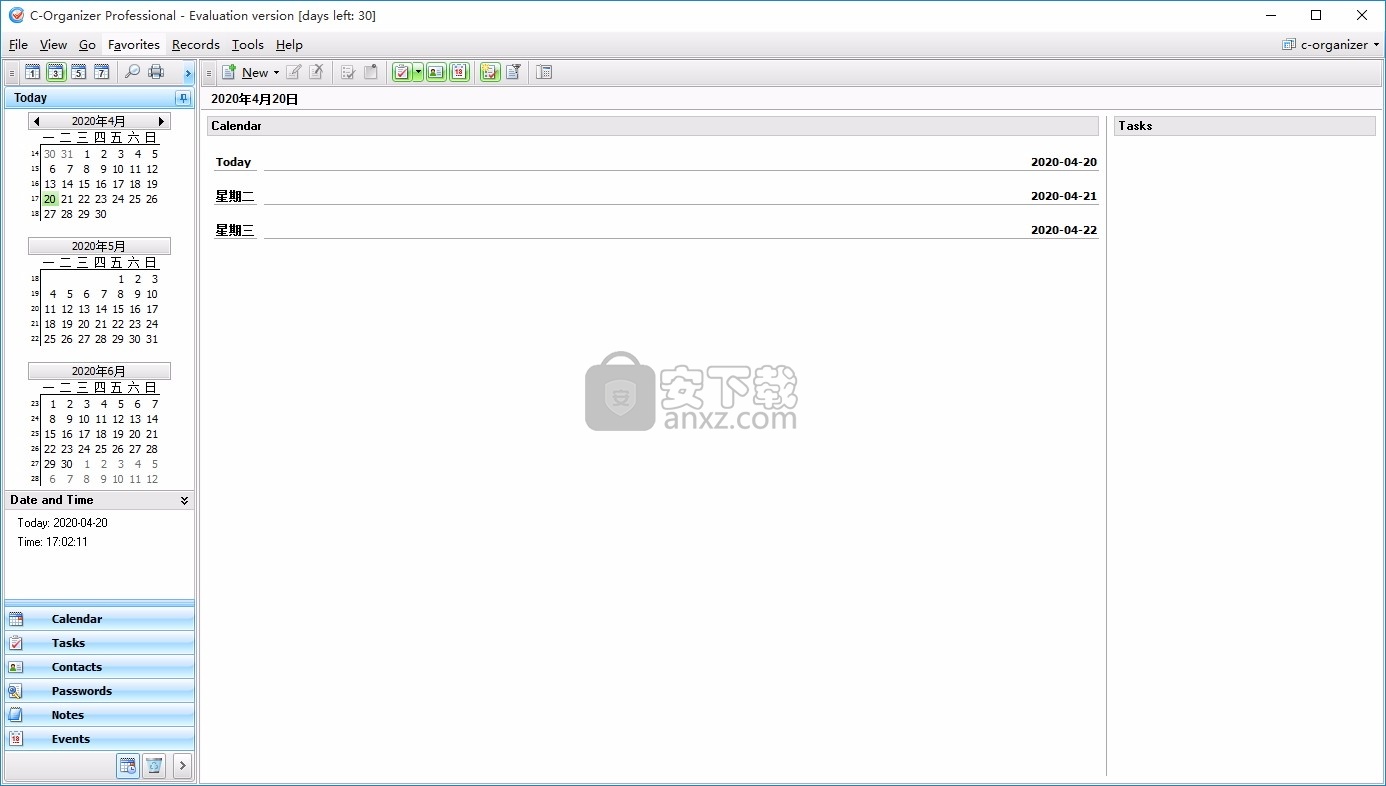Click the edit record pencil icon
The width and height of the screenshot is (1386, 786).
pyautogui.click(x=294, y=72)
